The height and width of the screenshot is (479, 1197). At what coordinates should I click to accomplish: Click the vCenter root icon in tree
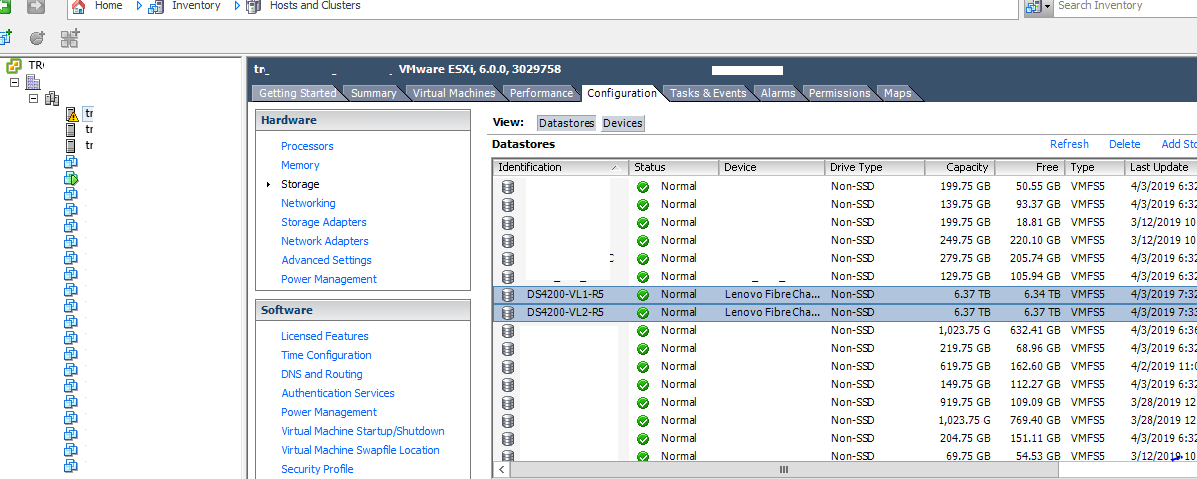(14, 65)
